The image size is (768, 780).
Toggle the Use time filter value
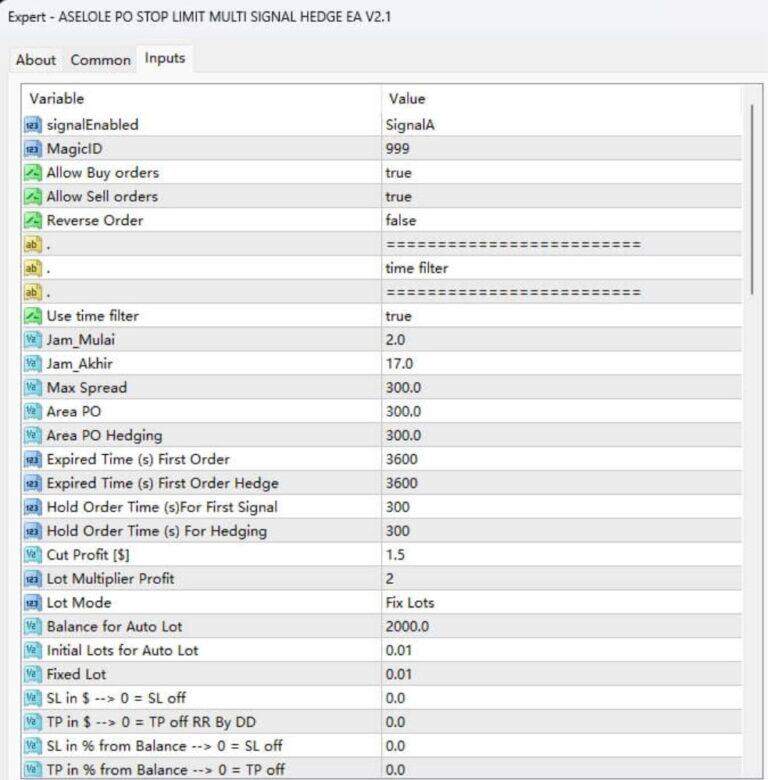point(398,316)
